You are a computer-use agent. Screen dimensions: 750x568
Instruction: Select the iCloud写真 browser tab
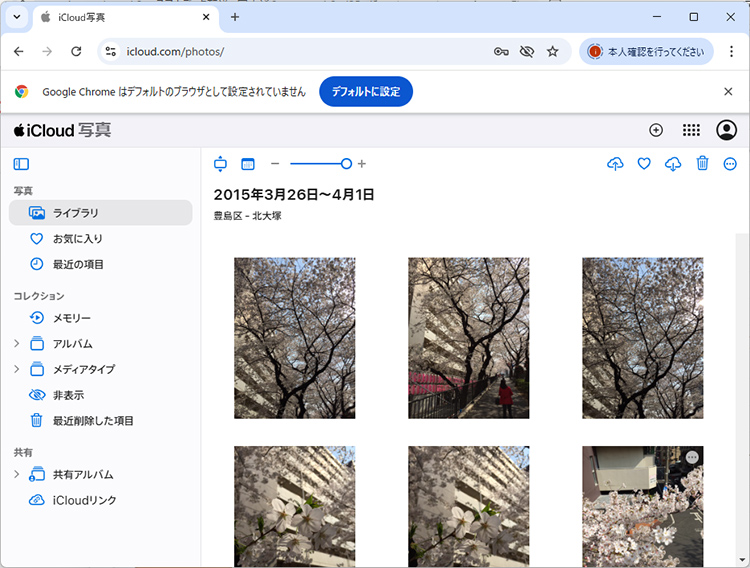point(126,18)
